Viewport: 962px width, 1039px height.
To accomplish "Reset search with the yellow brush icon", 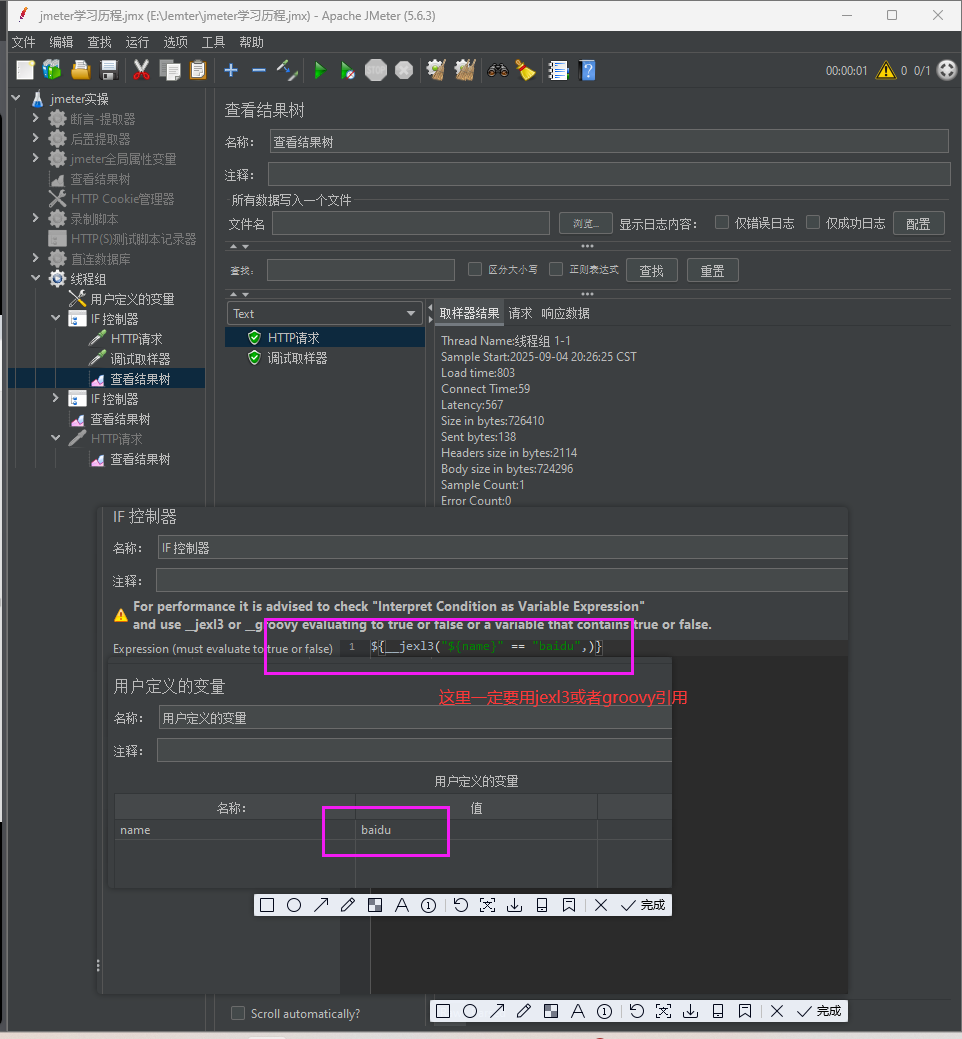I will point(525,70).
